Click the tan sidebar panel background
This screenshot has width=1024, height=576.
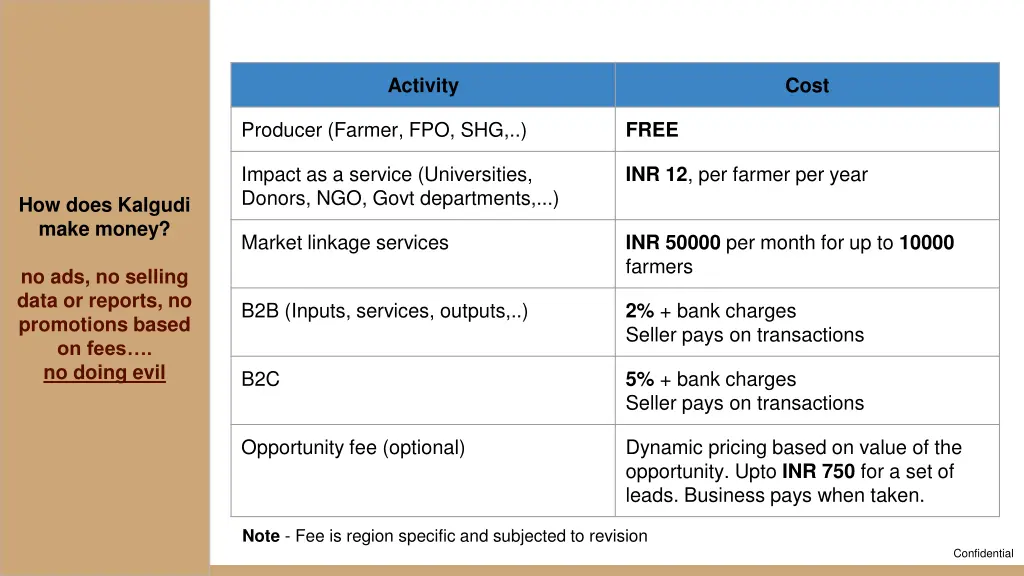coord(104,98)
